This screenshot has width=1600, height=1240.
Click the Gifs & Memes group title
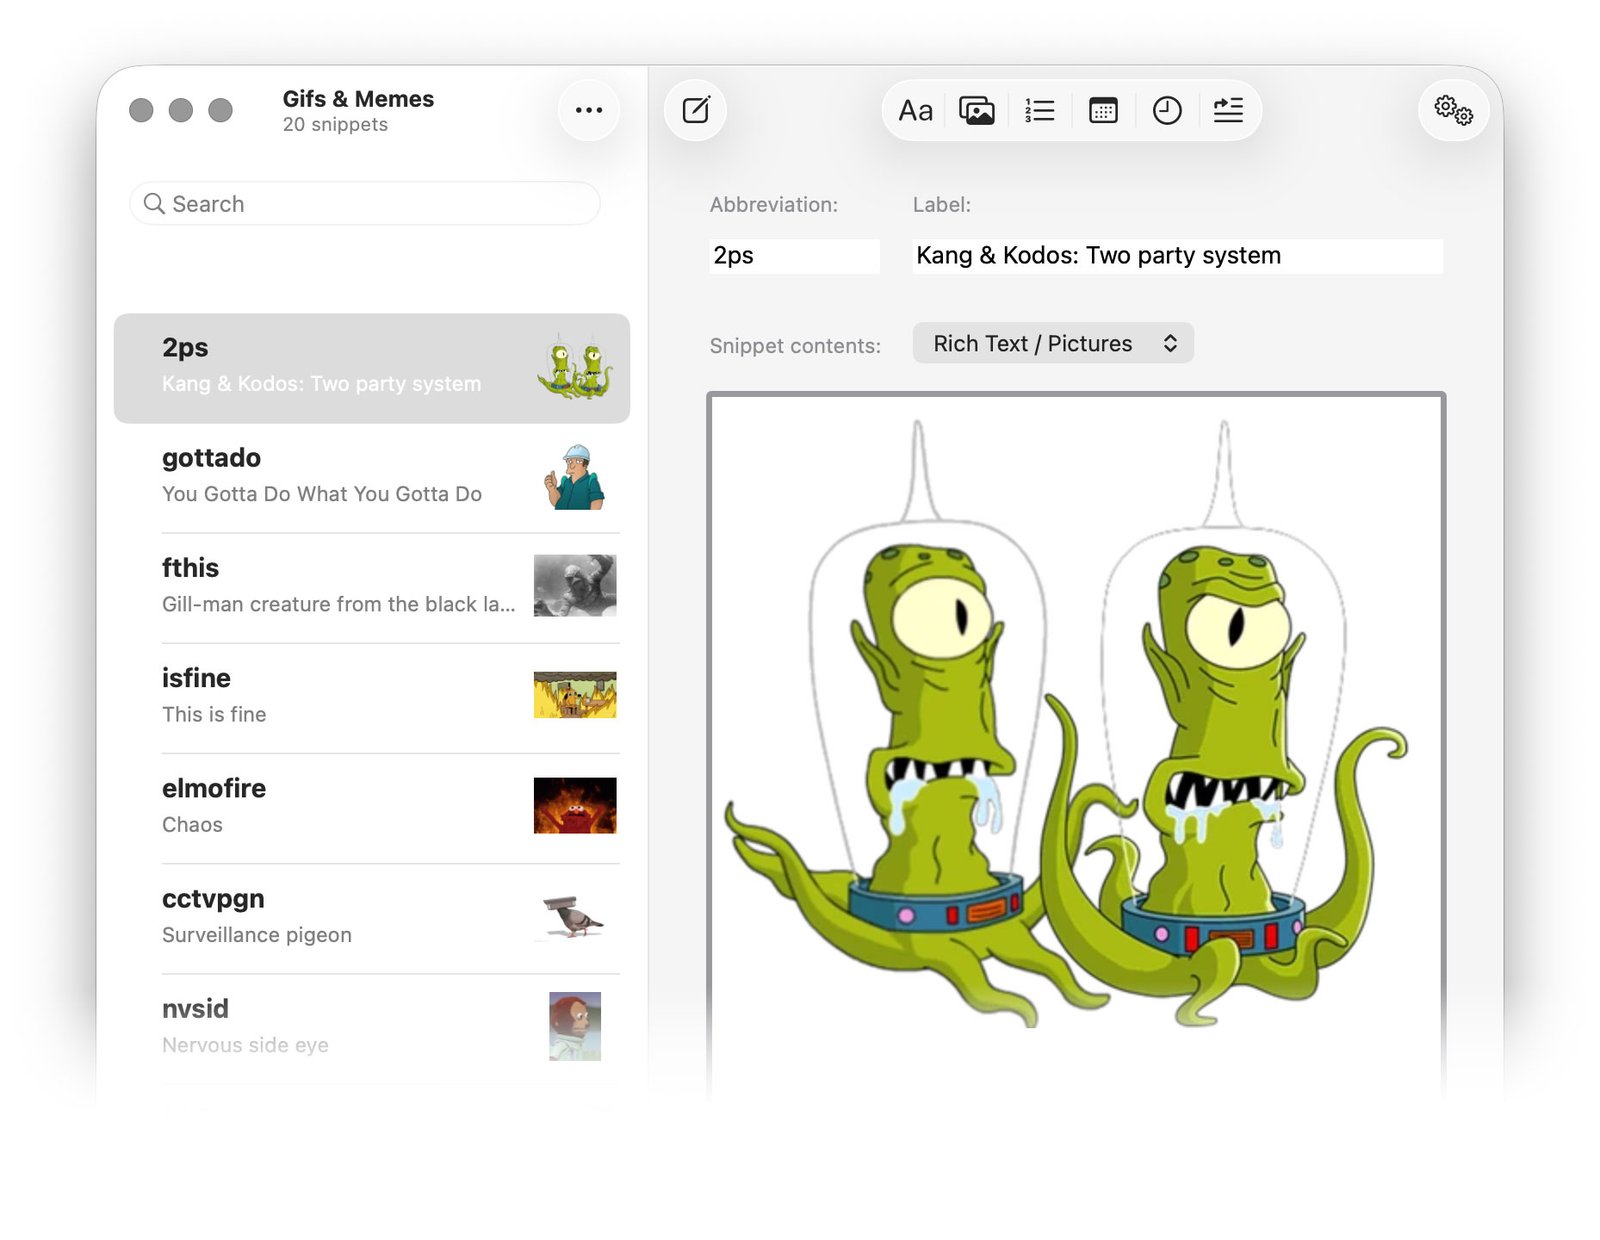click(x=358, y=99)
